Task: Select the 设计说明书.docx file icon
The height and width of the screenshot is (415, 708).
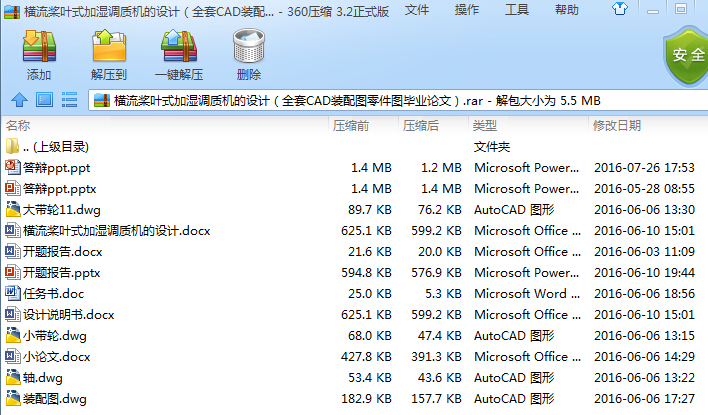Action: 13,314
